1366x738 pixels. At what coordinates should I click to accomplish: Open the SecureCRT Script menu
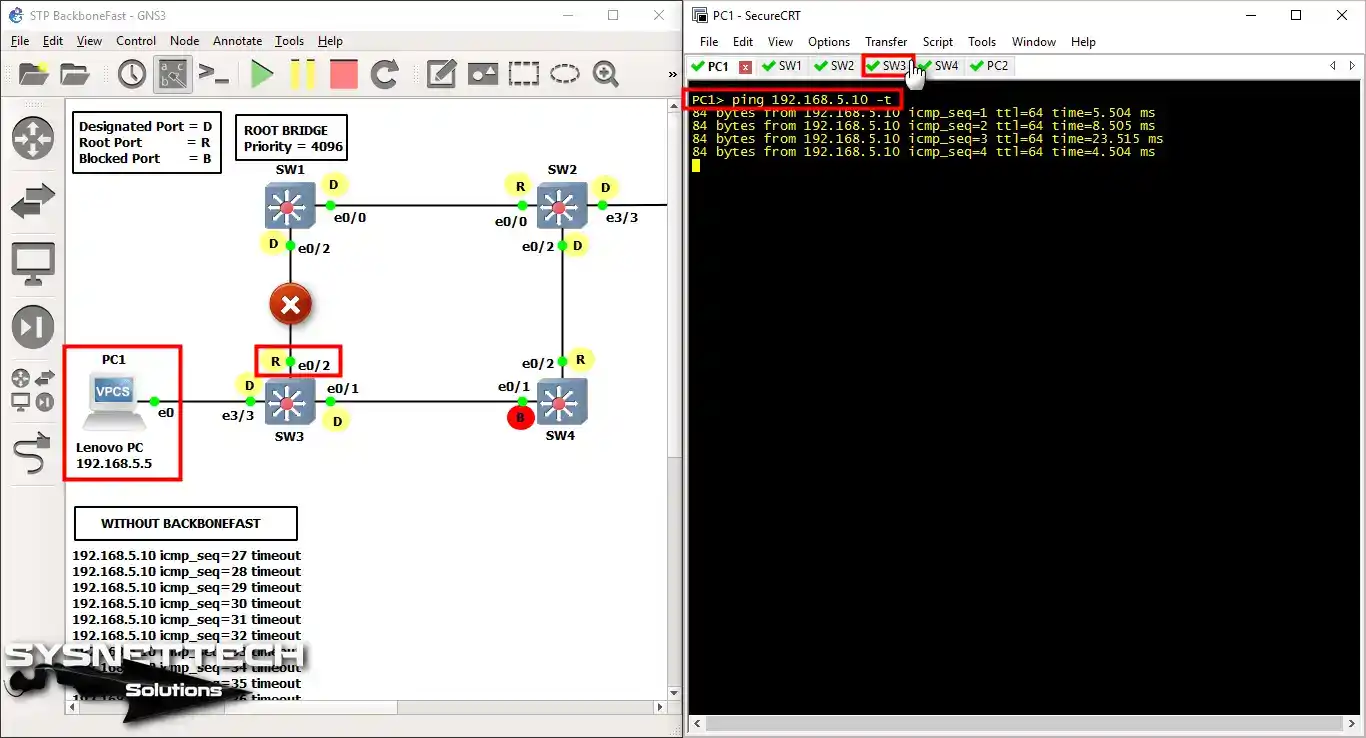[938, 42]
